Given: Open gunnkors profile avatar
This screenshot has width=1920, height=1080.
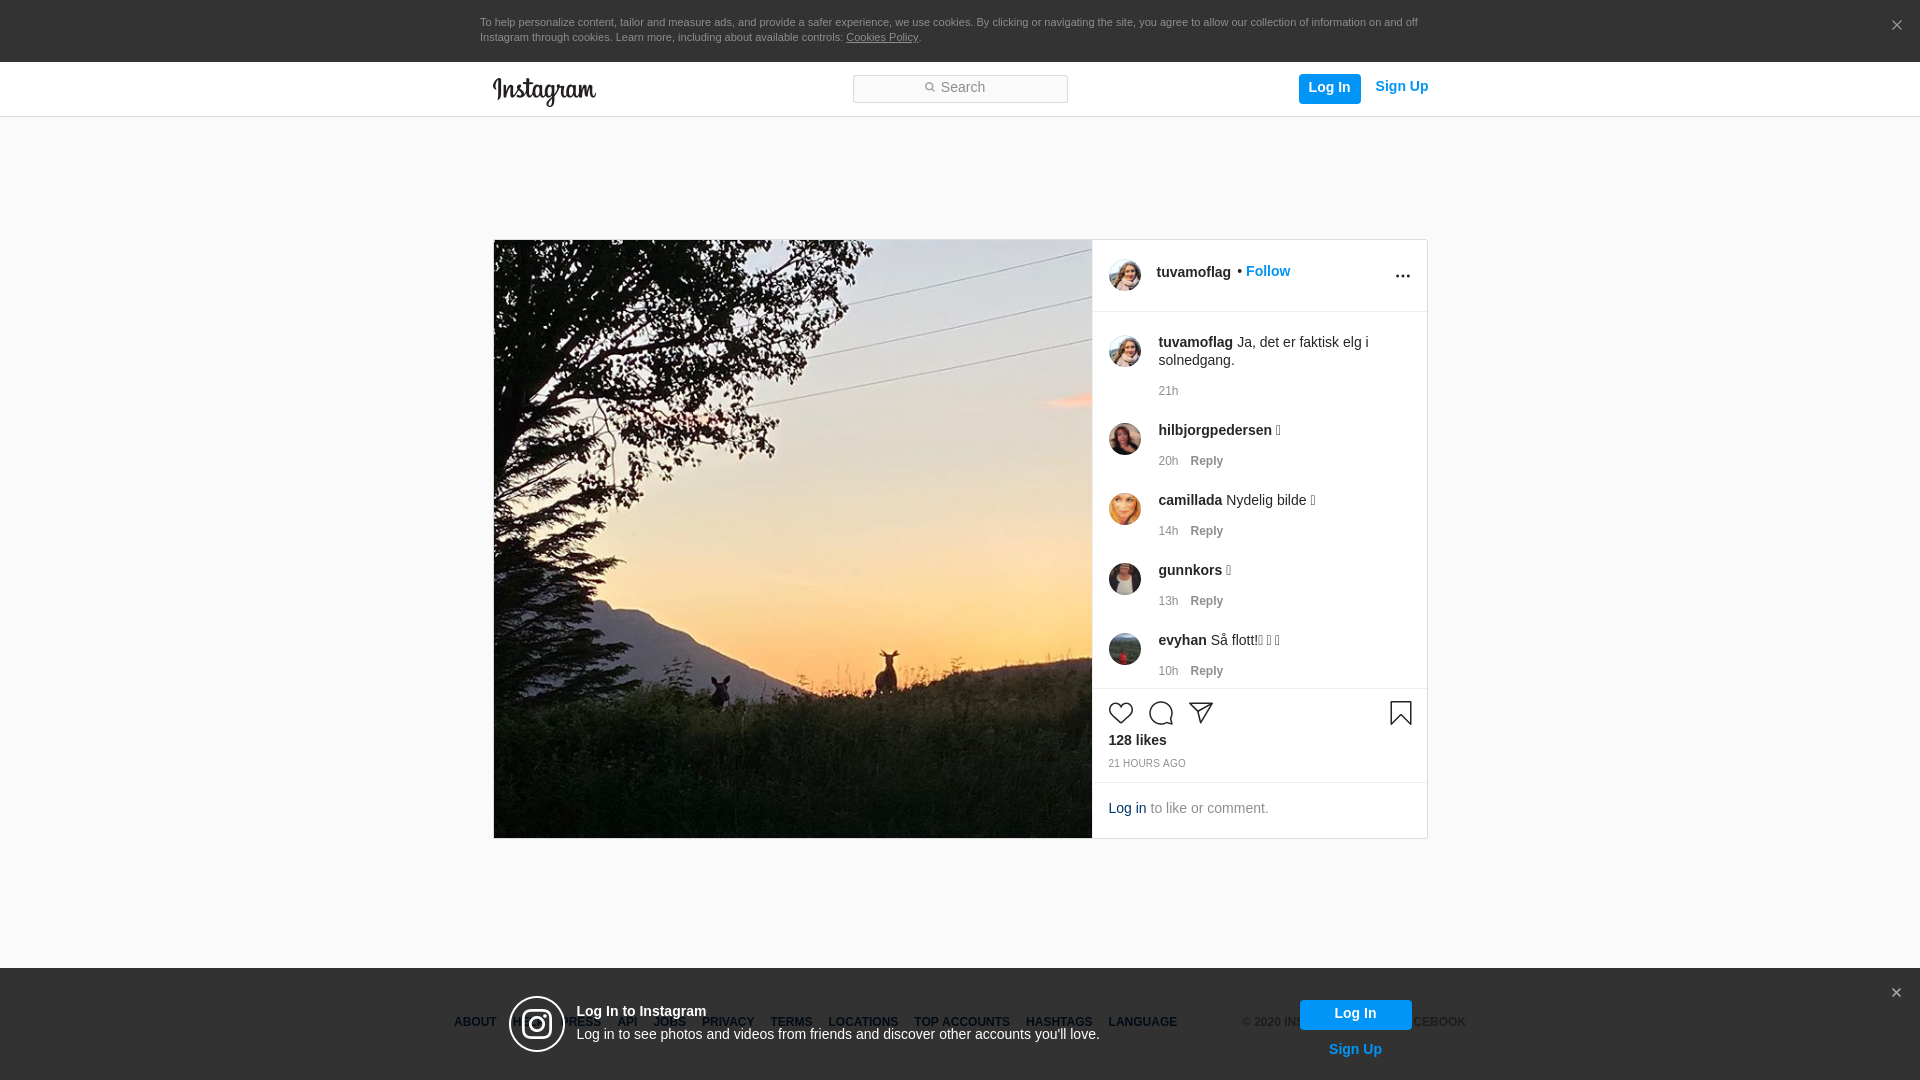Looking at the screenshot, I should [x=1125, y=579].
